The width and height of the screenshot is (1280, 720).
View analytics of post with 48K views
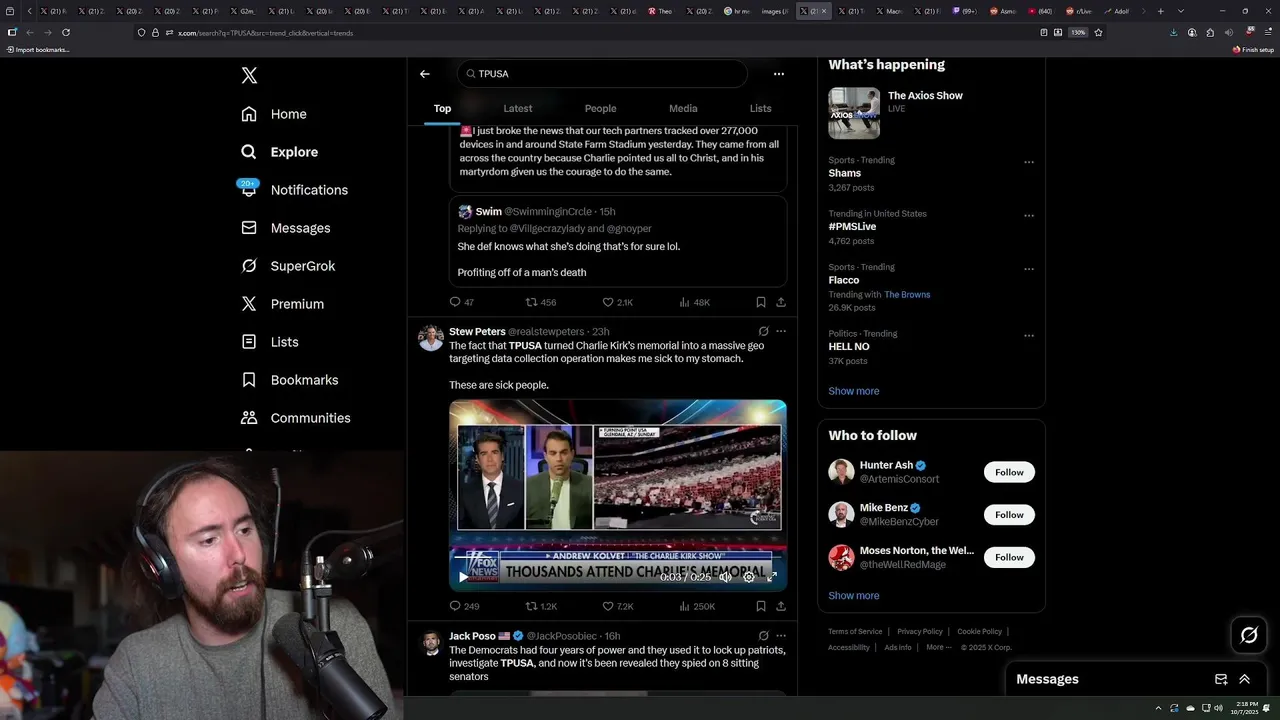(x=694, y=302)
